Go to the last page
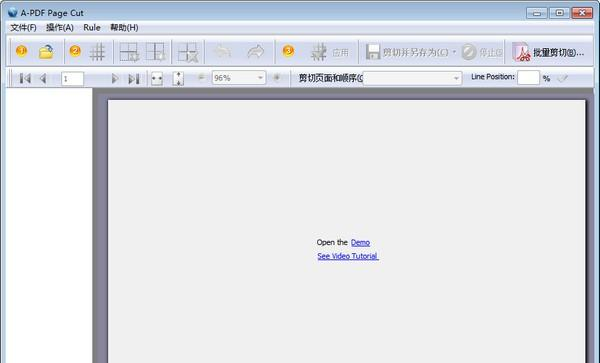The width and height of the screenshot is (600, 363). coord(134,79)
